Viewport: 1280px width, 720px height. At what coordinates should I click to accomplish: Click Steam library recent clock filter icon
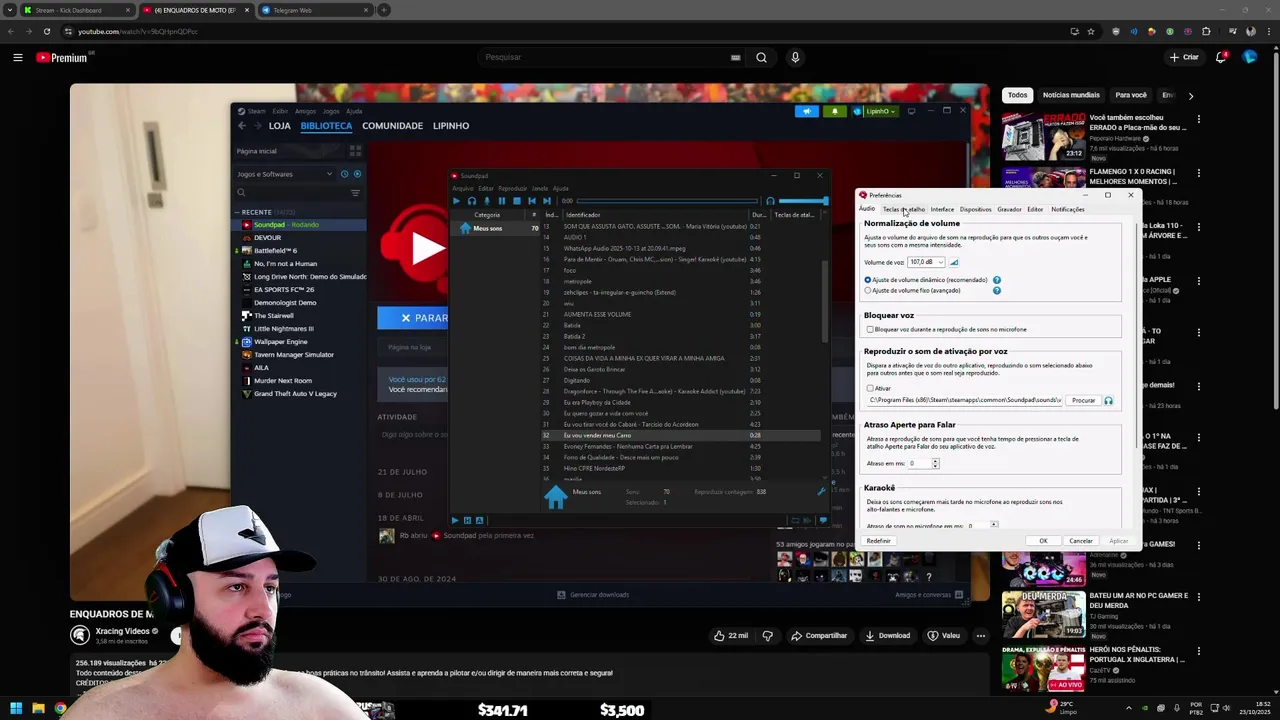[344, 174]
